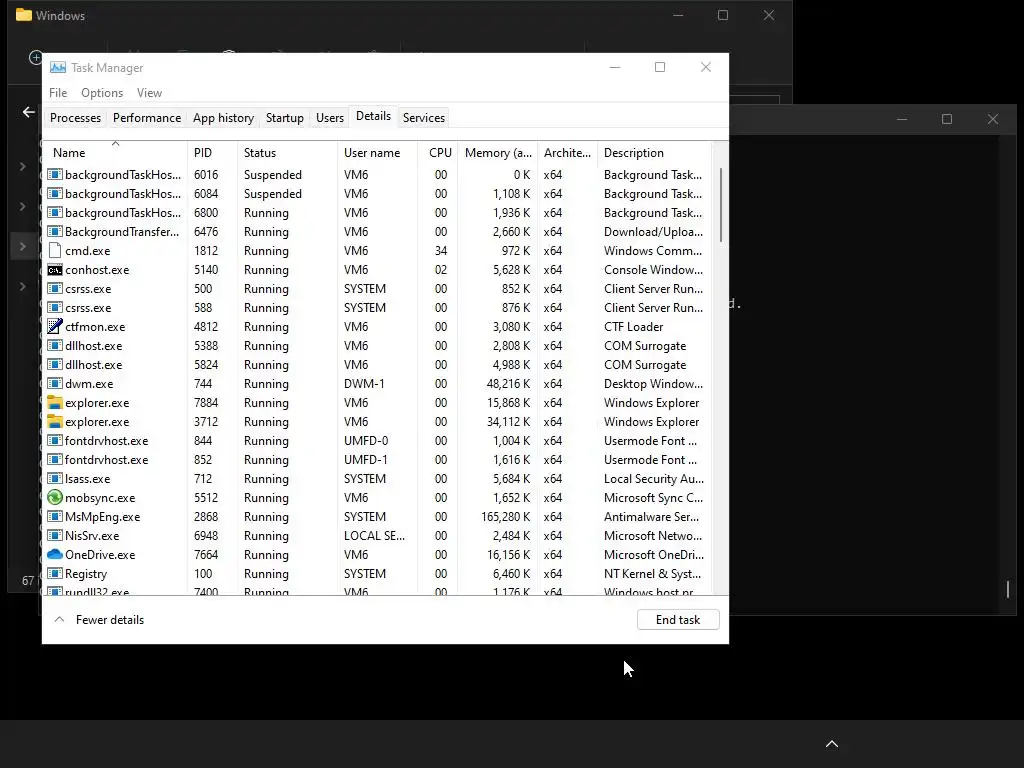Sort by the CPU column header
Screen dimensions: 1024x768
click(x=438, y=153)
